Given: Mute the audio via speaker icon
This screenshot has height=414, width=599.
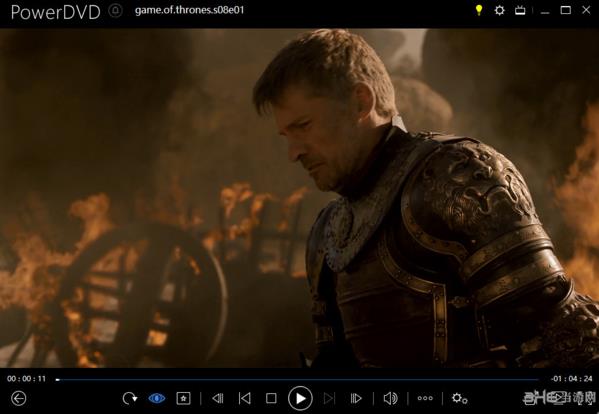Looking at the screenshot, I should pyautogui.click(x=390, y=398).
